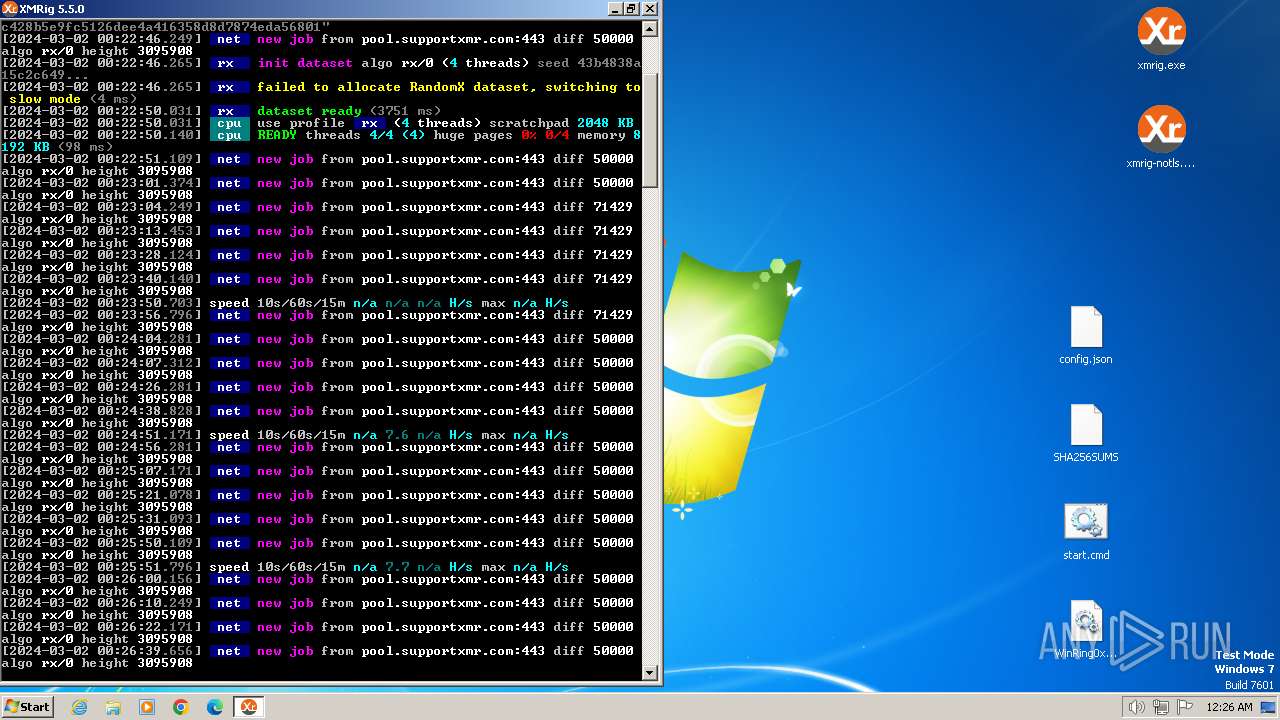Select the SHA256SUMS file icon

coord(1086,433)
